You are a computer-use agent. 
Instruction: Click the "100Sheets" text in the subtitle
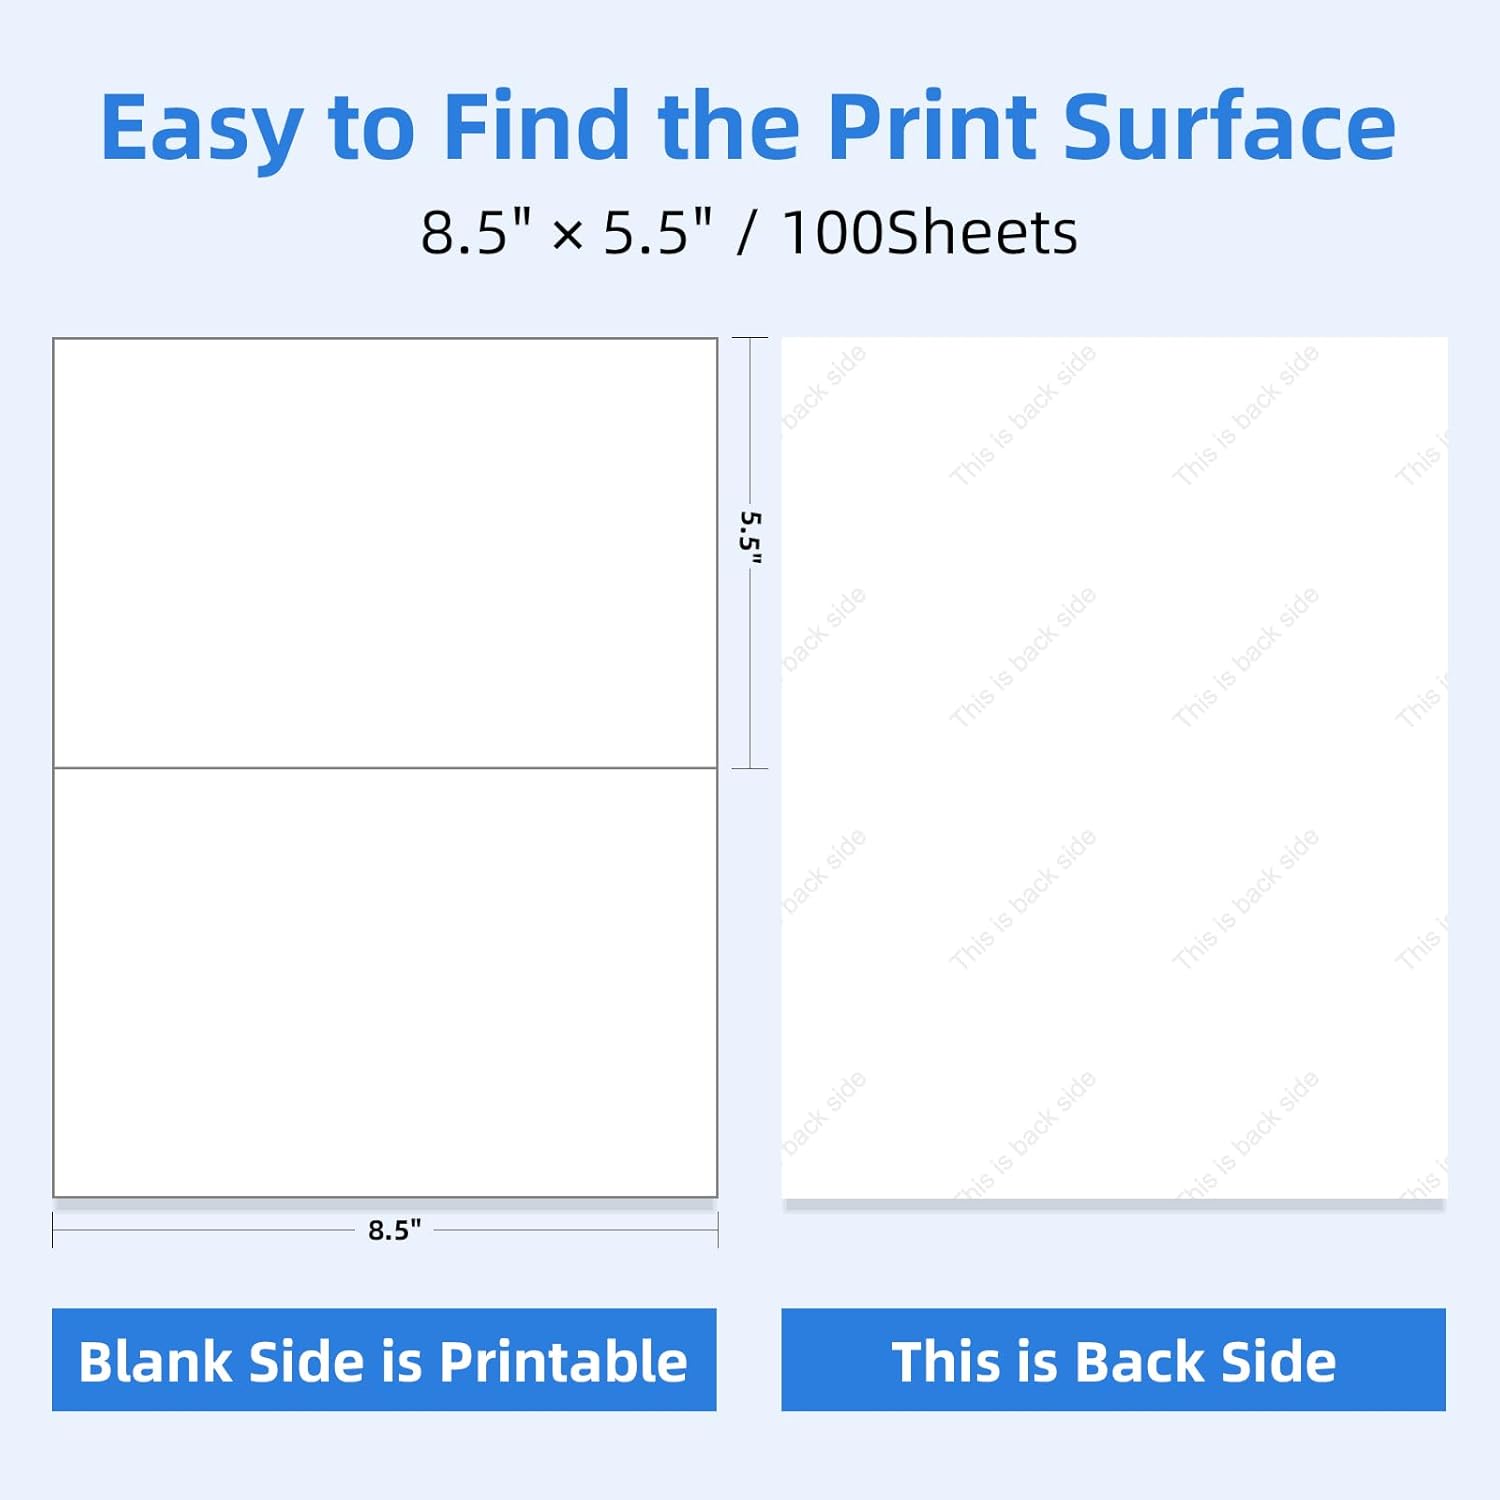[x=929, y=233]
